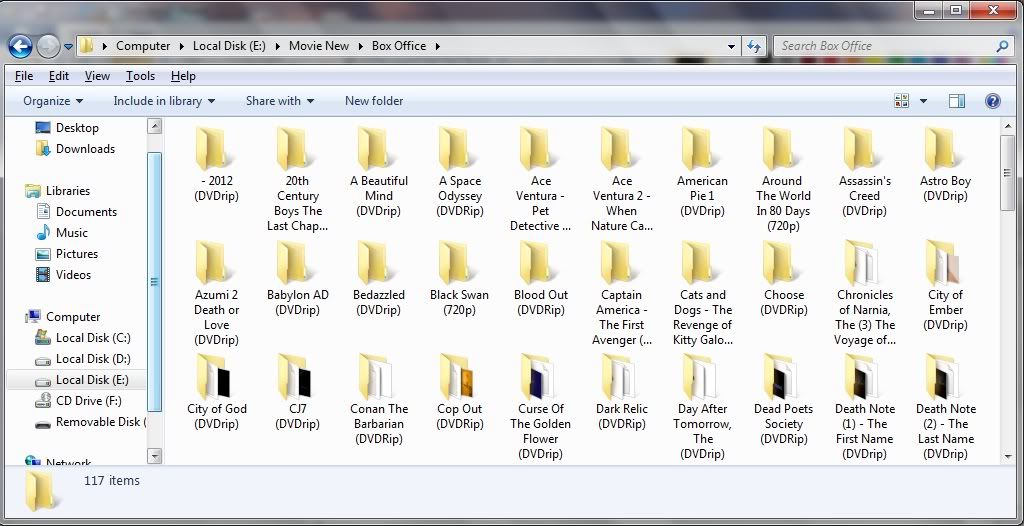This screenshot has height=526, width=1024.
Task: Select the Astro Boy folder
Action: pyautogui.click(x=945, y=163)
